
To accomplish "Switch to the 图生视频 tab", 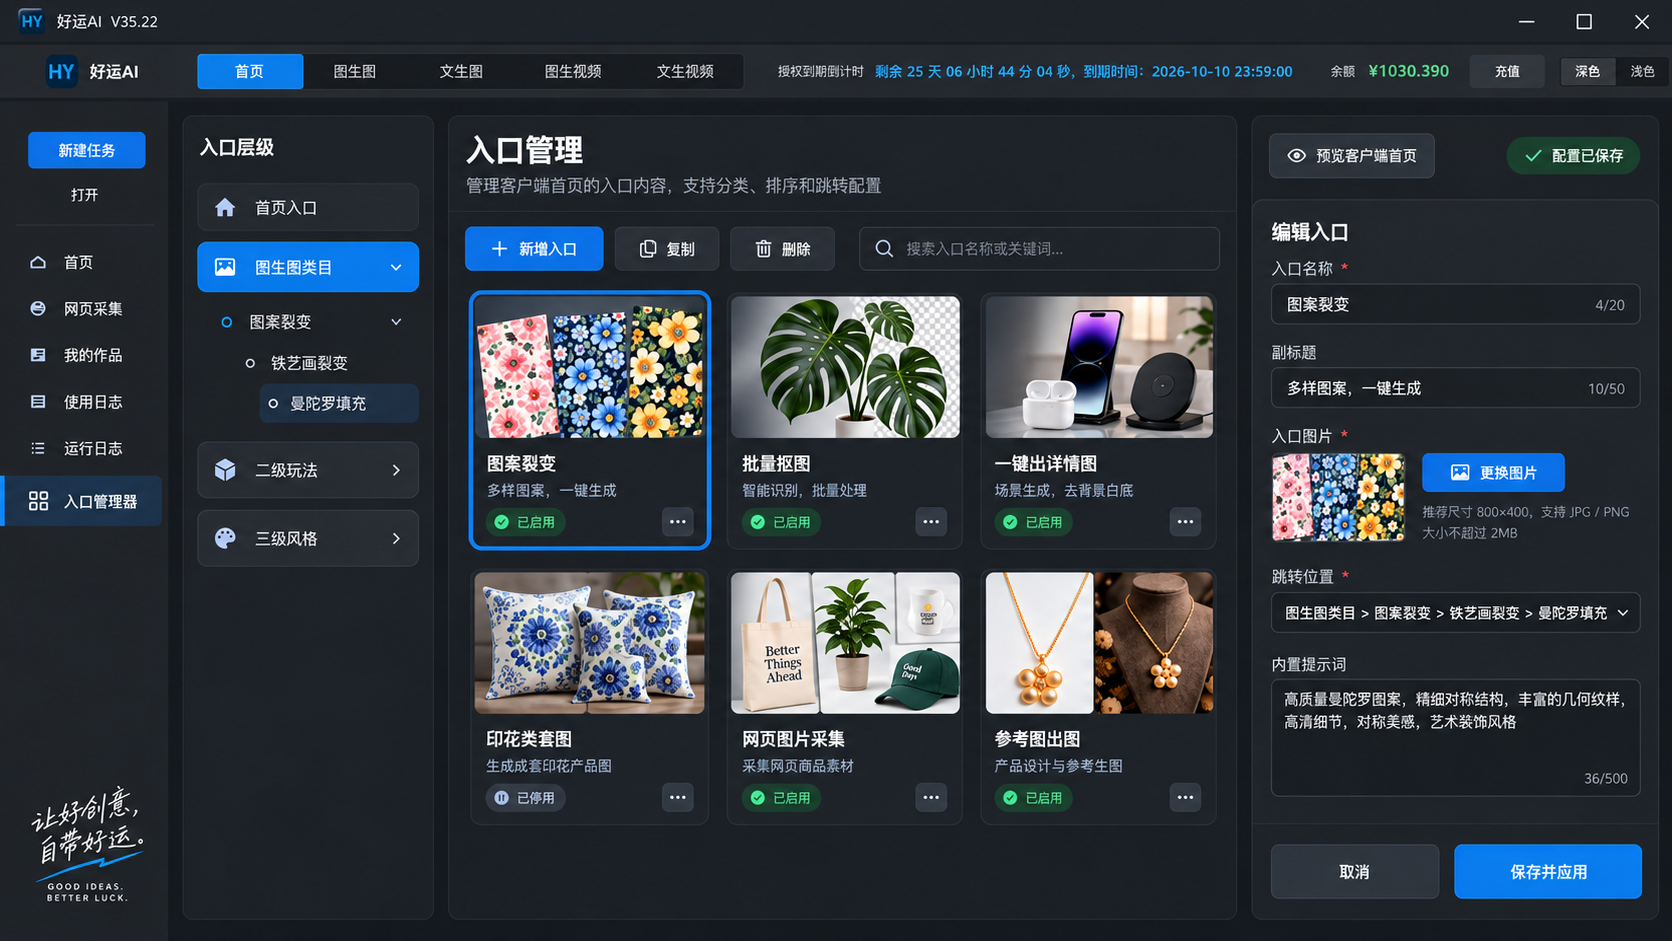I will tap(573, 71).
